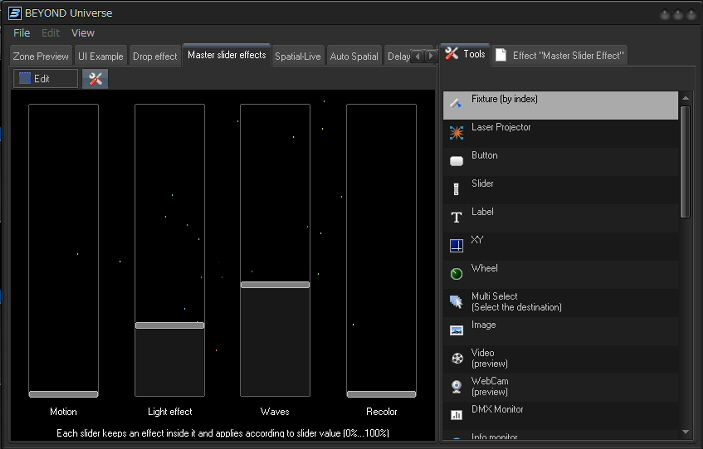
Task: Click the Light effect slider handle
Action: (169, 326)
